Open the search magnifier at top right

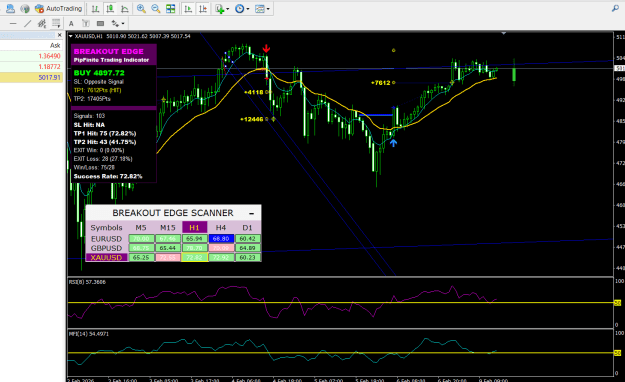(615, 8)
